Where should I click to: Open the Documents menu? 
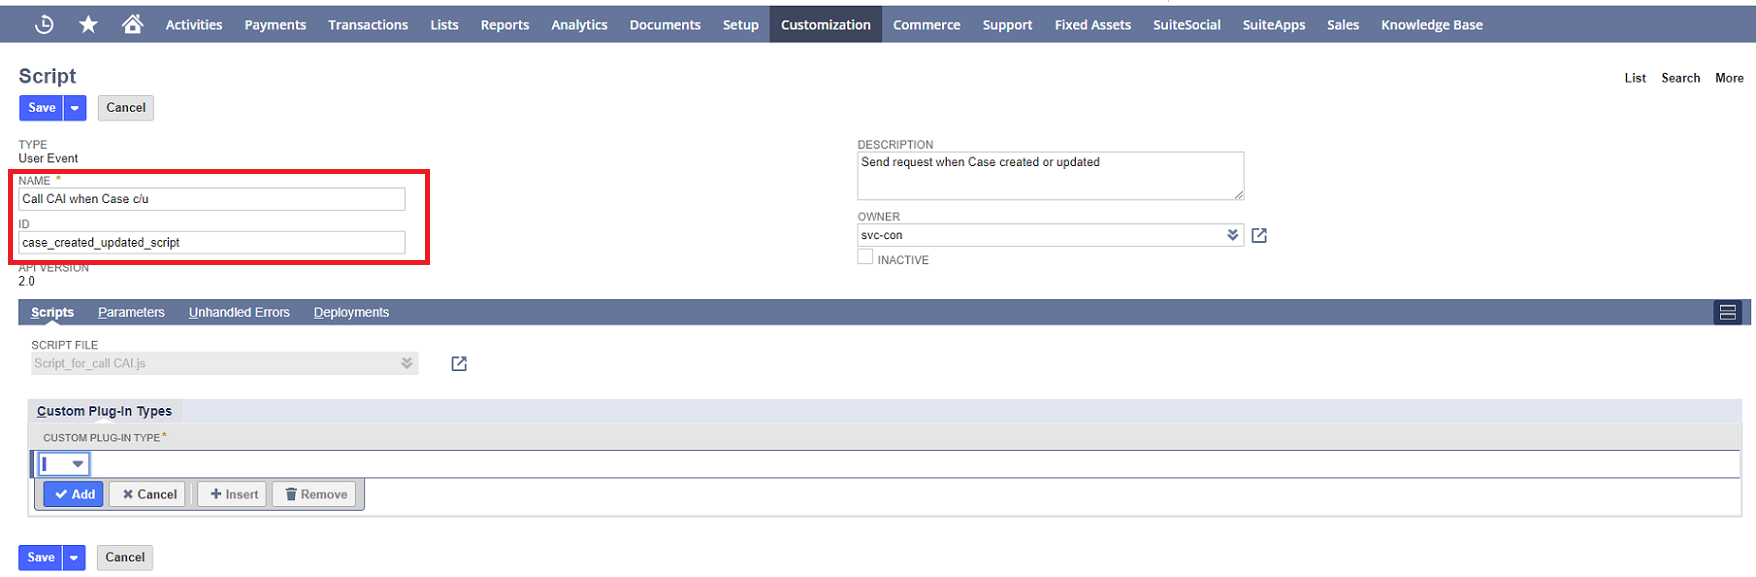(665, 25)
